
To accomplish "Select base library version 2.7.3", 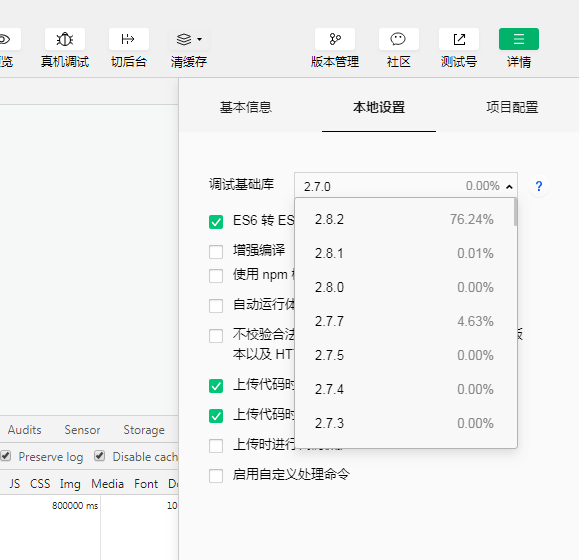I will (x=404, y=423).
